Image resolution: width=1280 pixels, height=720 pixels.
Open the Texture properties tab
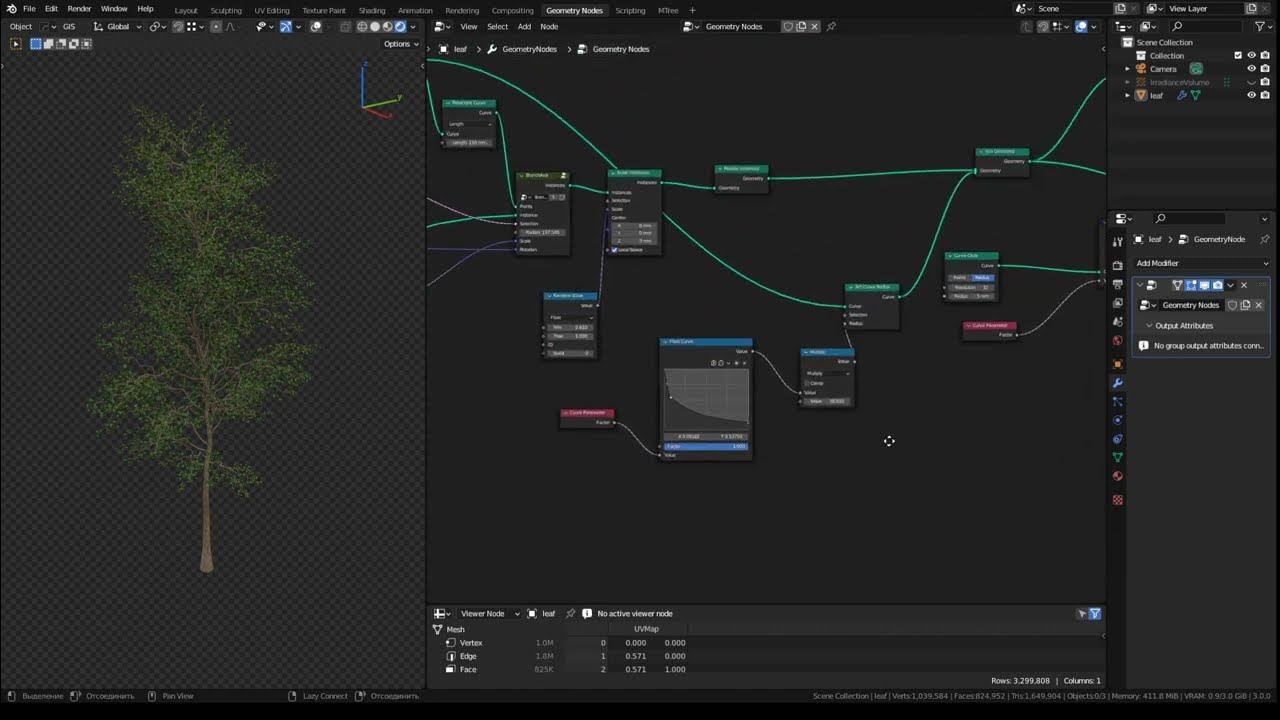[1117, 499]
